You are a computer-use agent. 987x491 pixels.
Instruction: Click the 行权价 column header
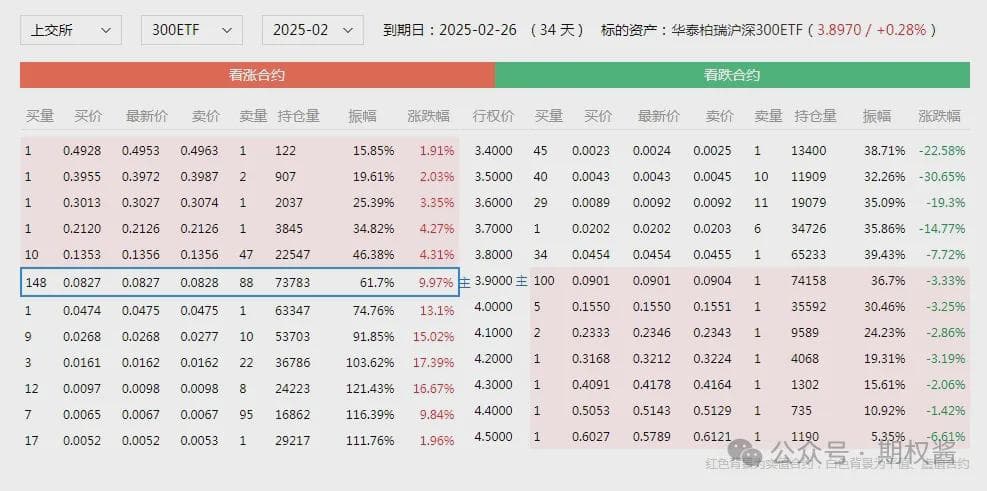click(x=494, y=116)
